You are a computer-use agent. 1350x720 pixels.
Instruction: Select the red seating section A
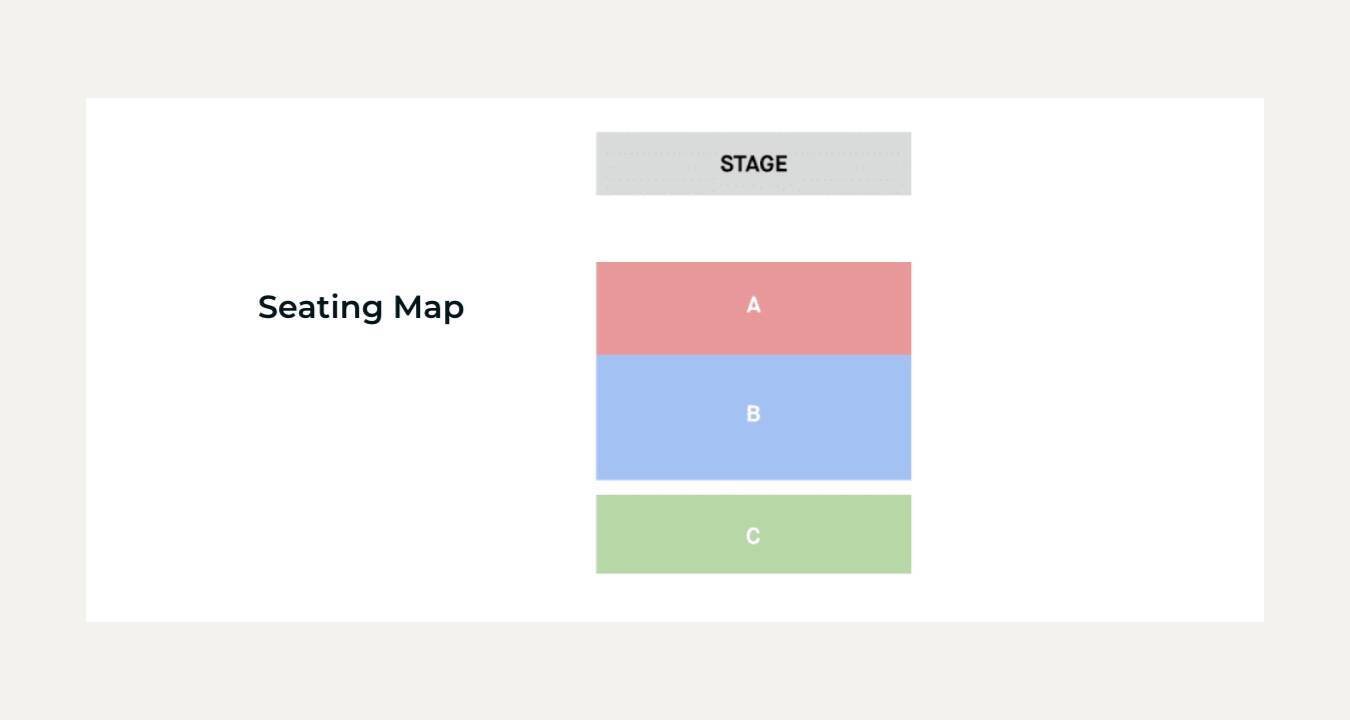pos(753,308)
